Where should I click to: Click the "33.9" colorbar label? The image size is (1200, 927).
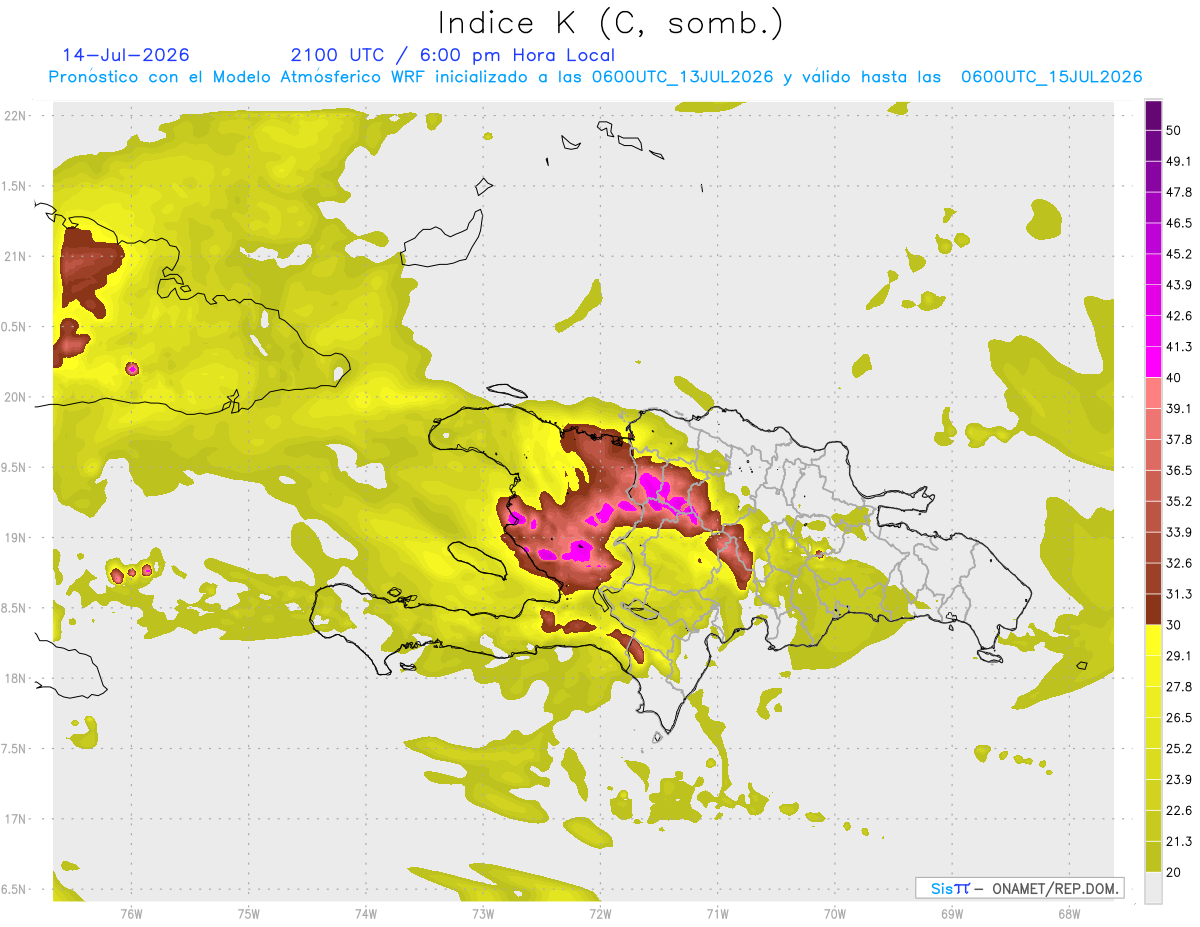pyautogui.click(x=1179, y=532)
